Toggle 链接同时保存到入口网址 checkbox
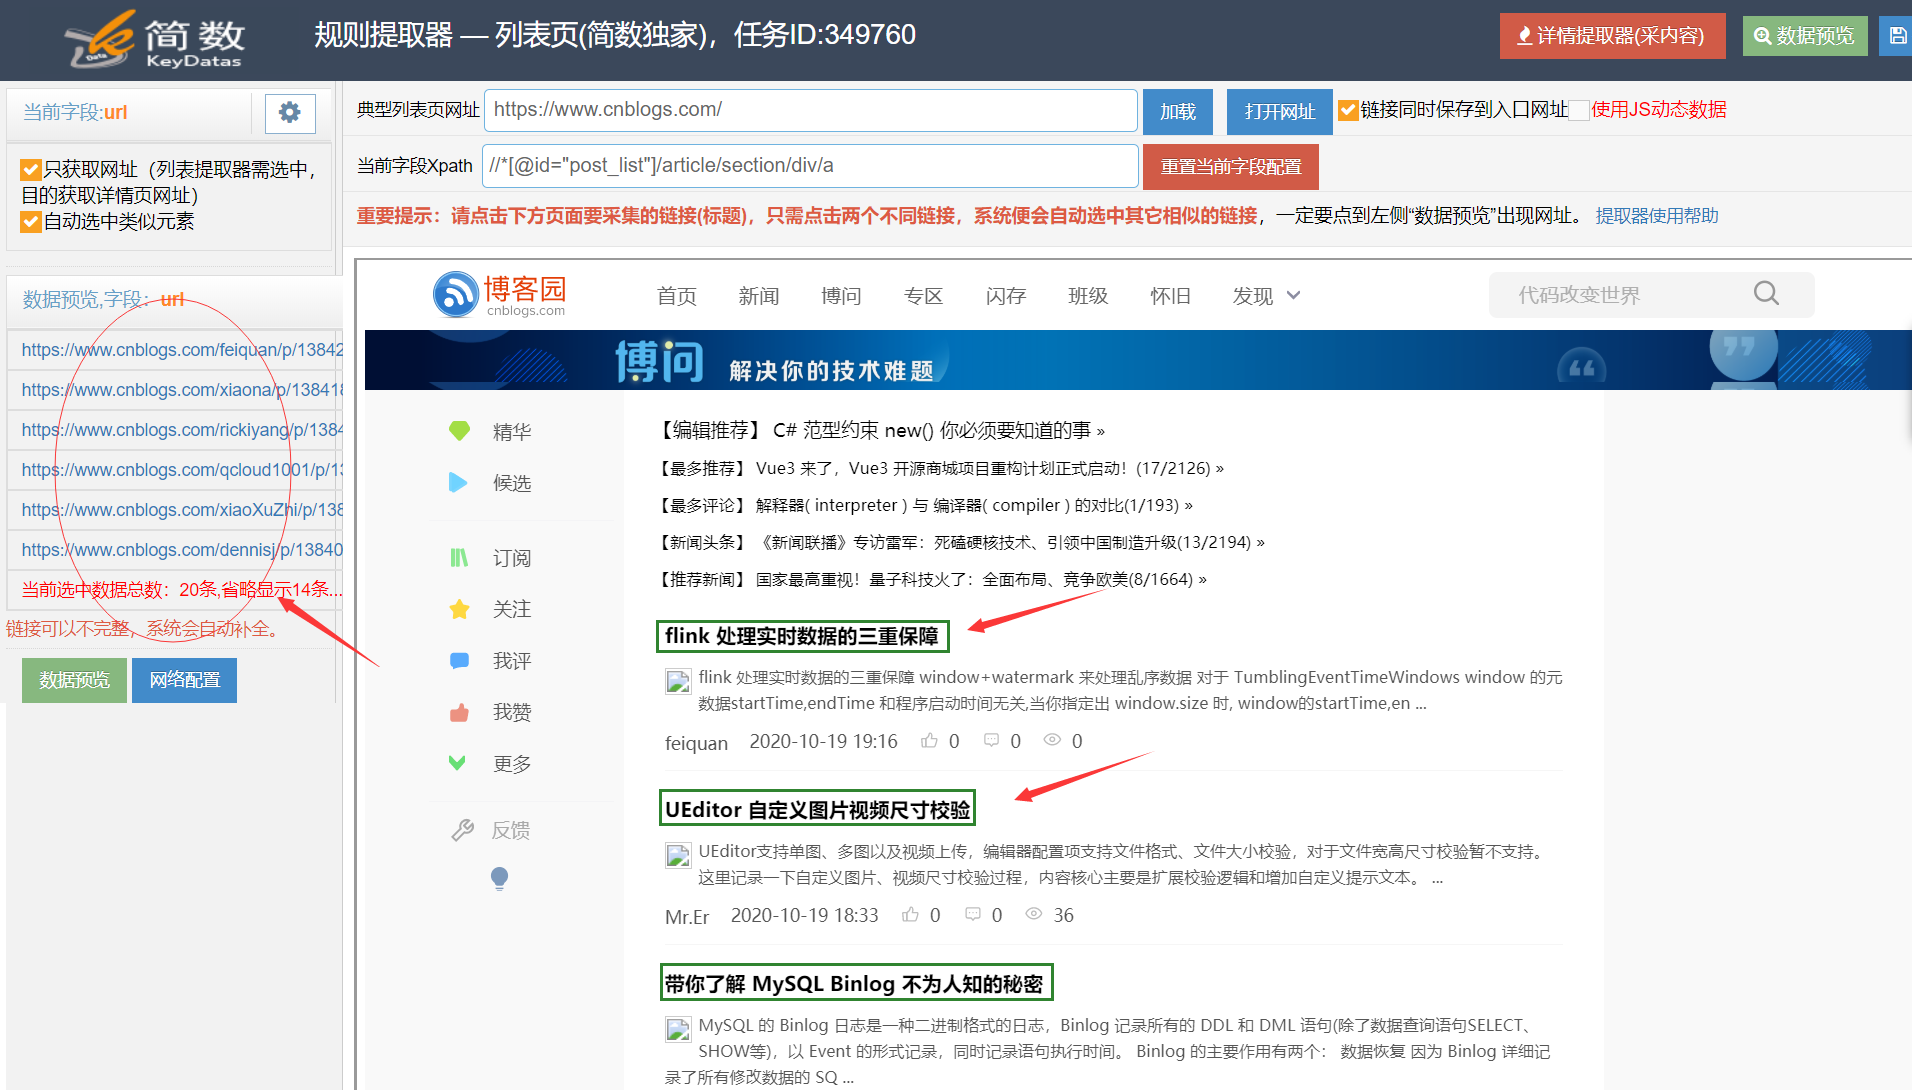Viewport: 1912px width, 1090px height. click(x=1348, y=110)
